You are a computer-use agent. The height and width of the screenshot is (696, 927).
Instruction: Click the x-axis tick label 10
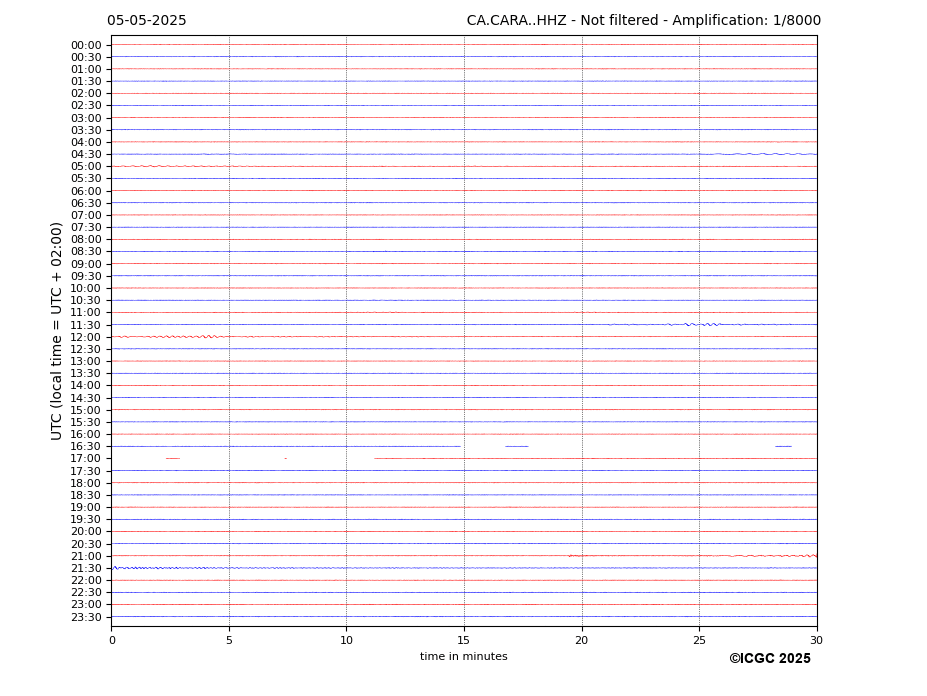346,640
